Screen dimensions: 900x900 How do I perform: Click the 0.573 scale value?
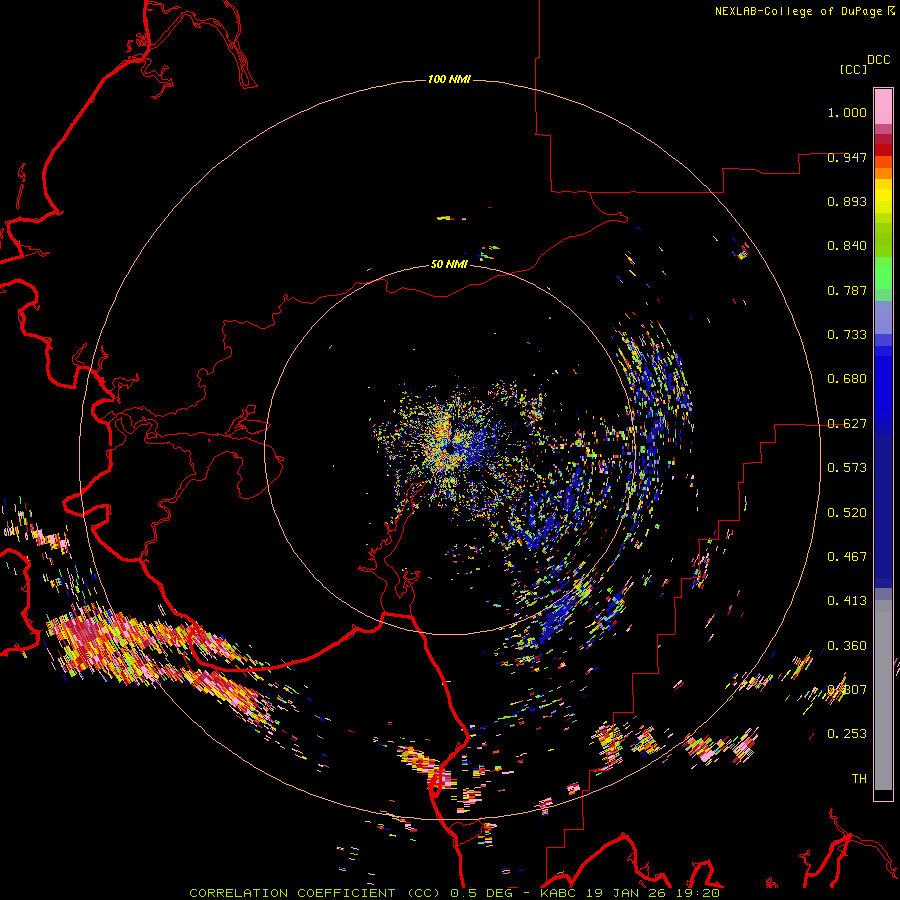pos(847,468)
